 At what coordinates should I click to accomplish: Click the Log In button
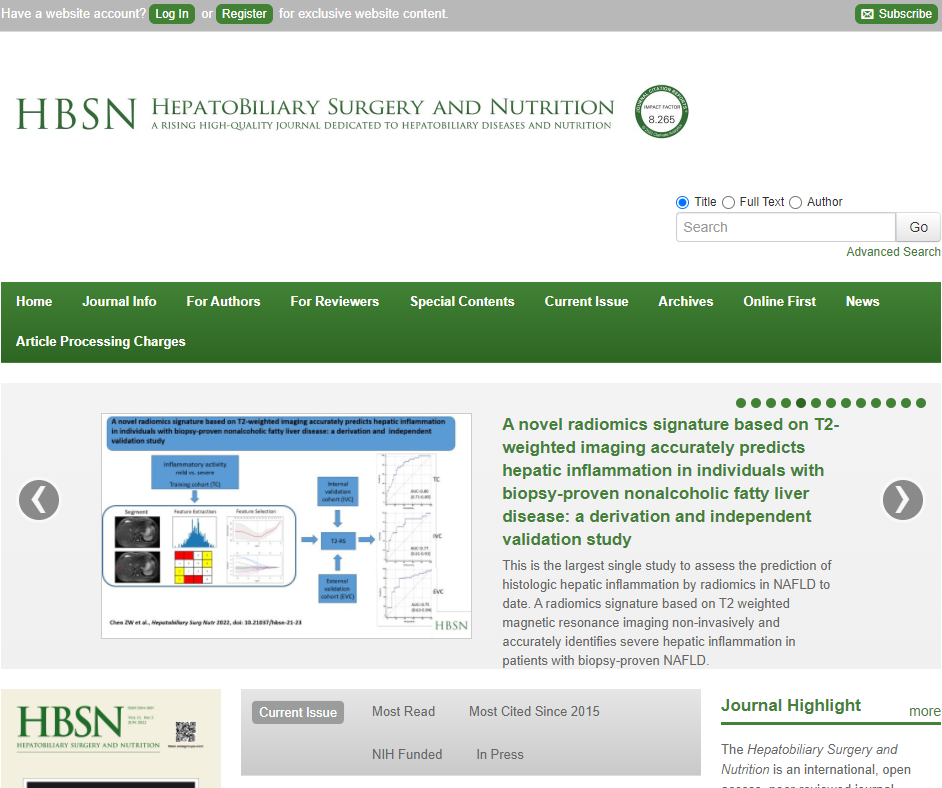(172, 14)
